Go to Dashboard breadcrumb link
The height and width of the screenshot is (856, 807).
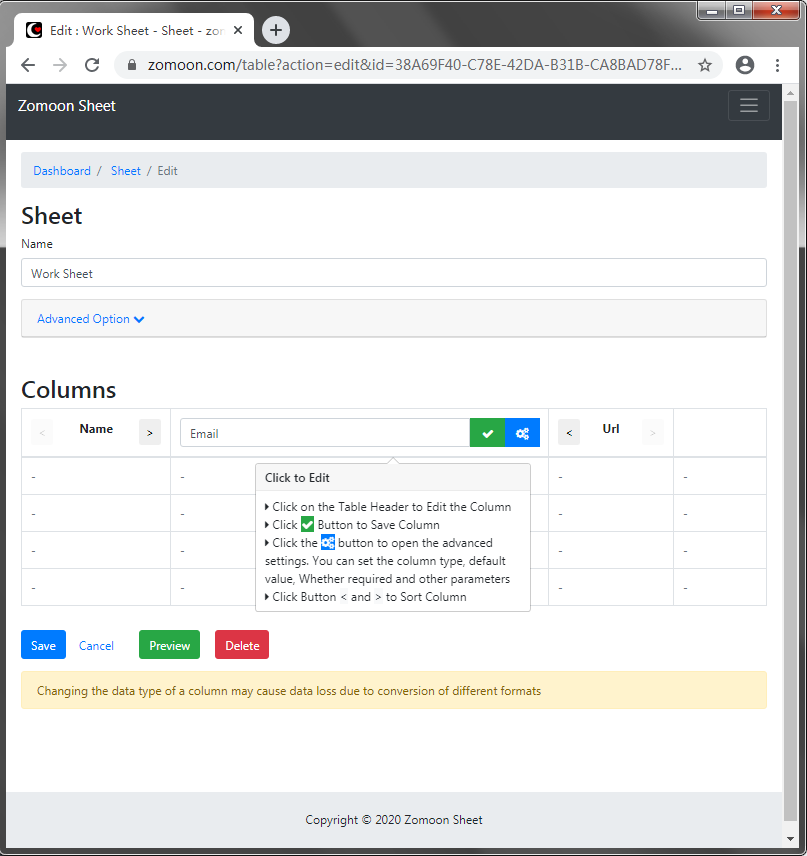click(62, 171)
